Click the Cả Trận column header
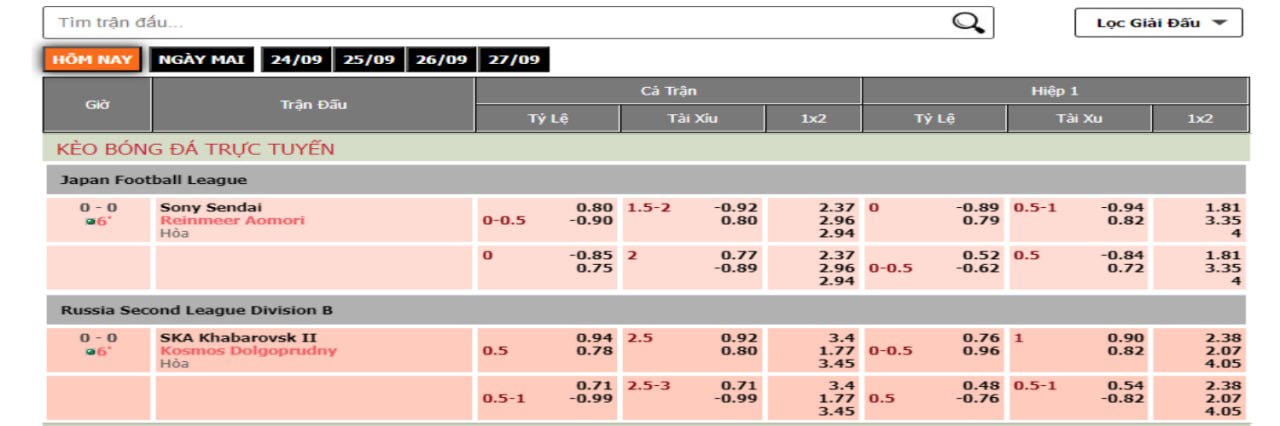The height and width of the screenshot is (426, 1280). [x=668, y=91]
